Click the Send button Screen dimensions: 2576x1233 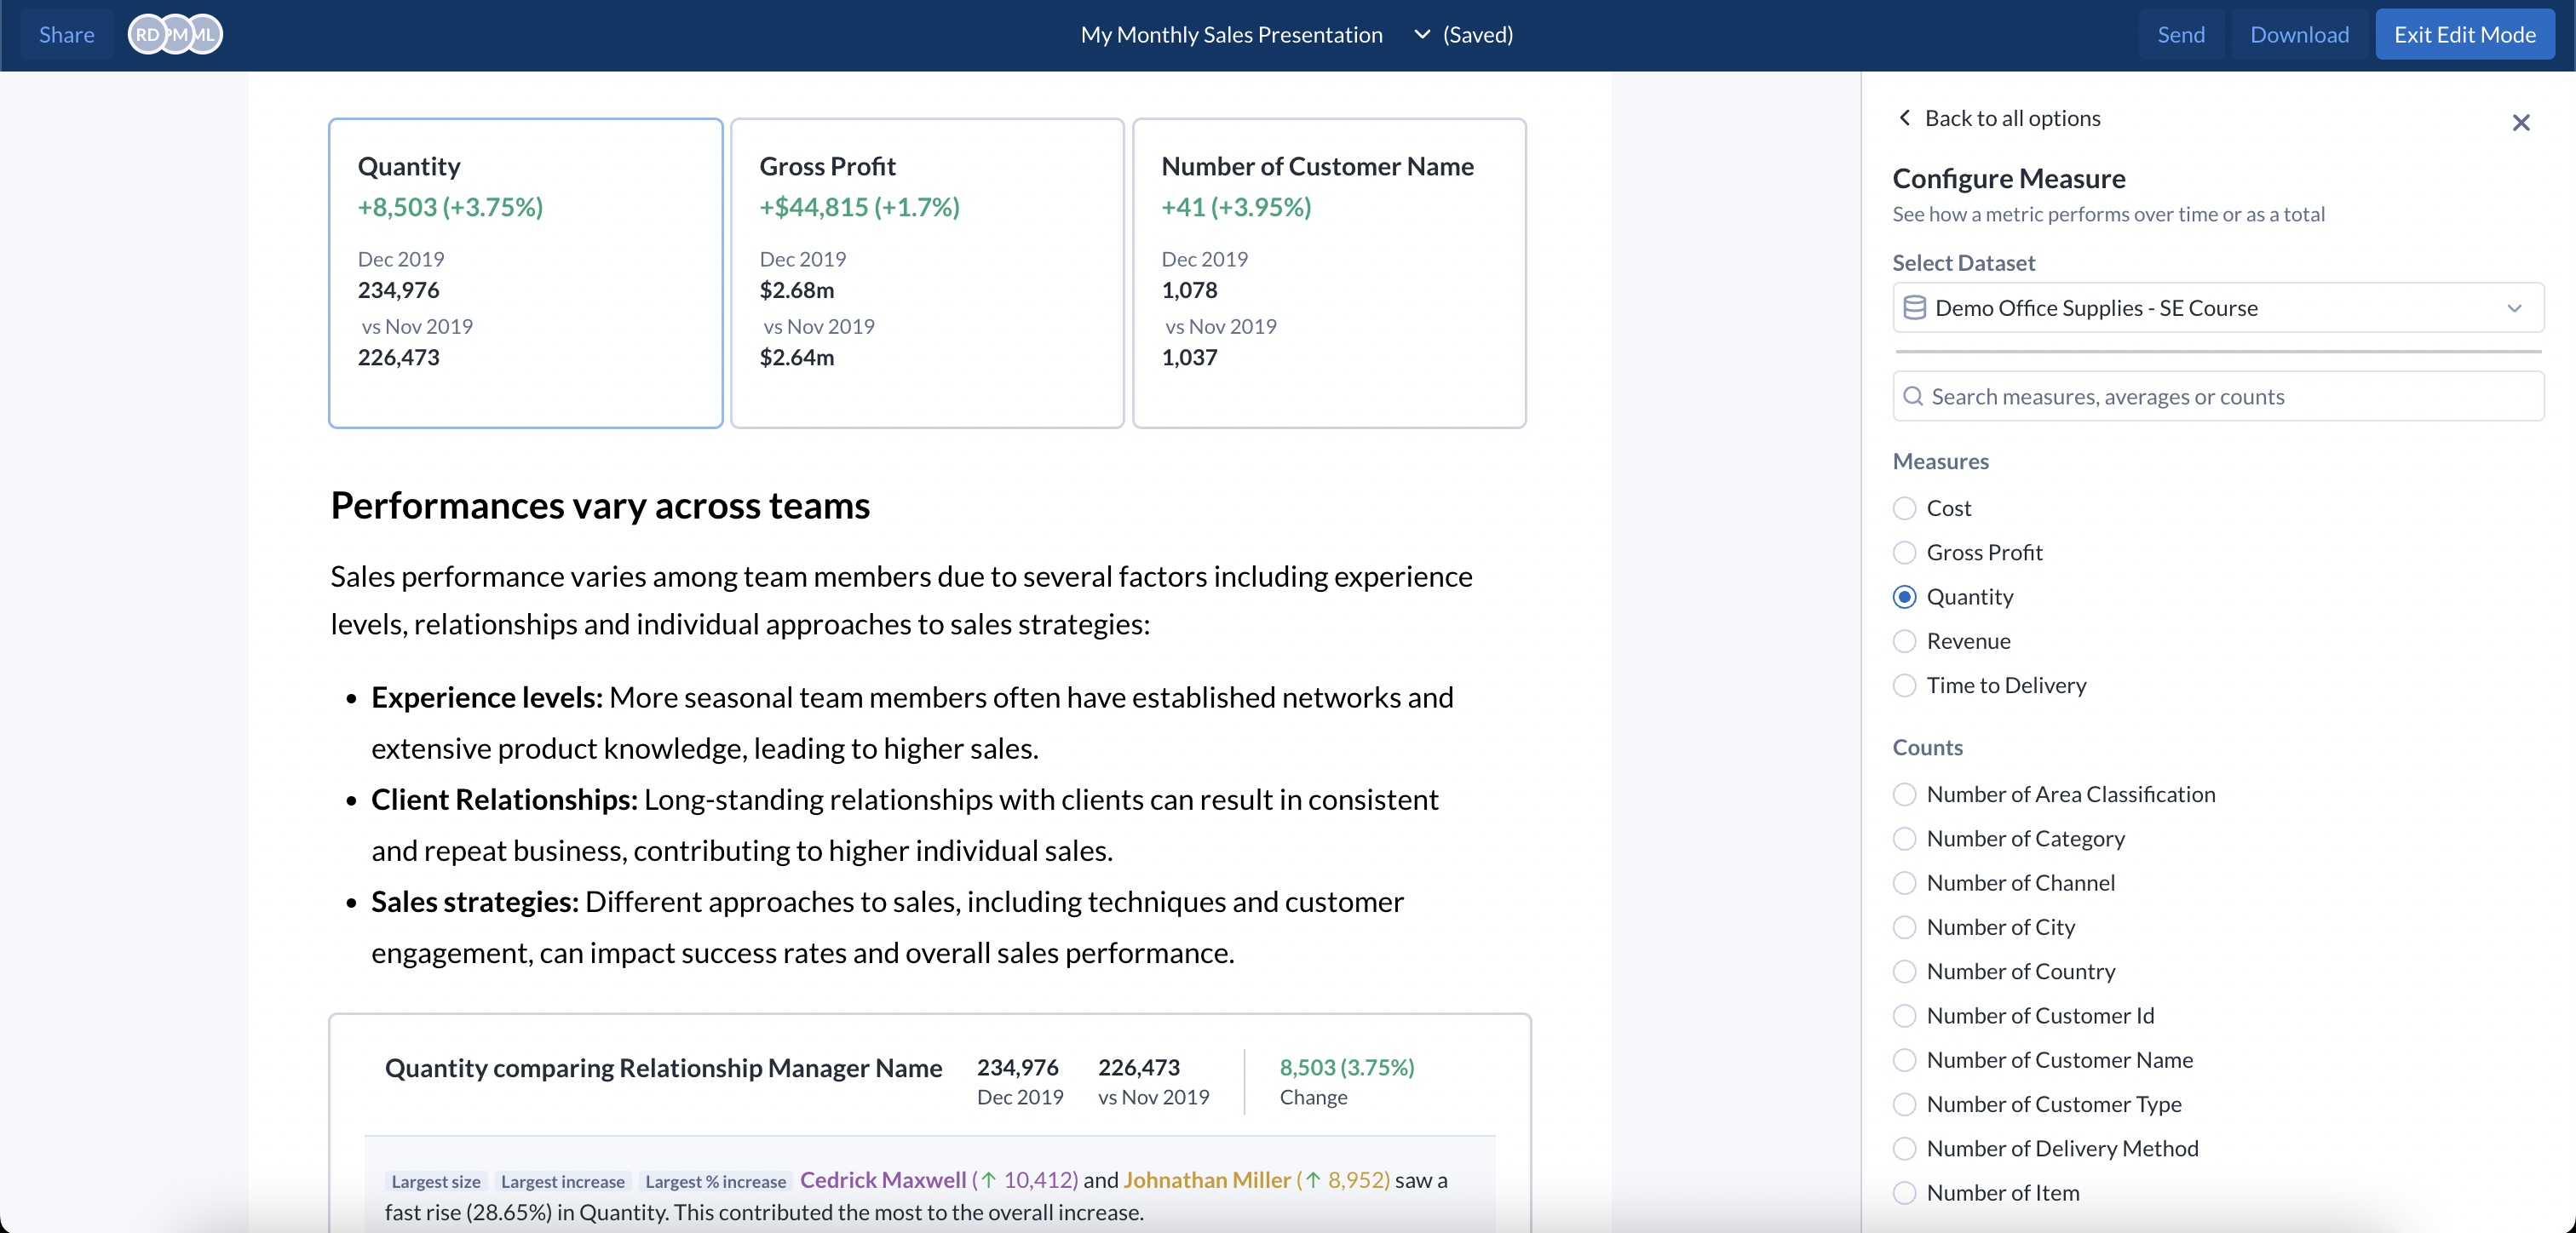[x=2181, y=33]
